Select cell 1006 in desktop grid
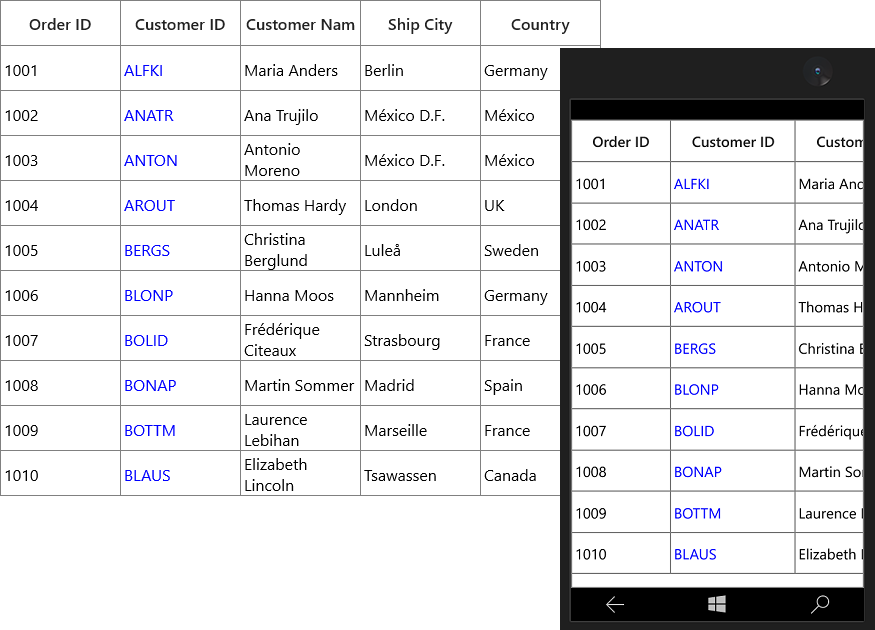 click(60, 295)
